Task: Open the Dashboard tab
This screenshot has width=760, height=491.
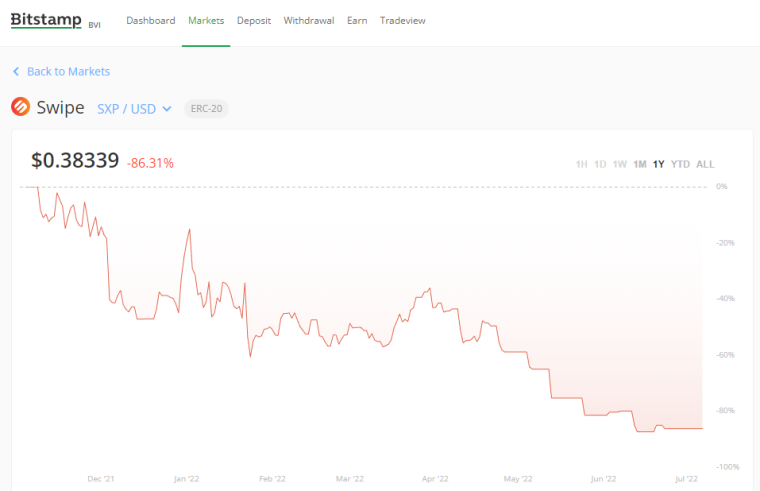Action: pyautogui.click(x=151, y=20)
